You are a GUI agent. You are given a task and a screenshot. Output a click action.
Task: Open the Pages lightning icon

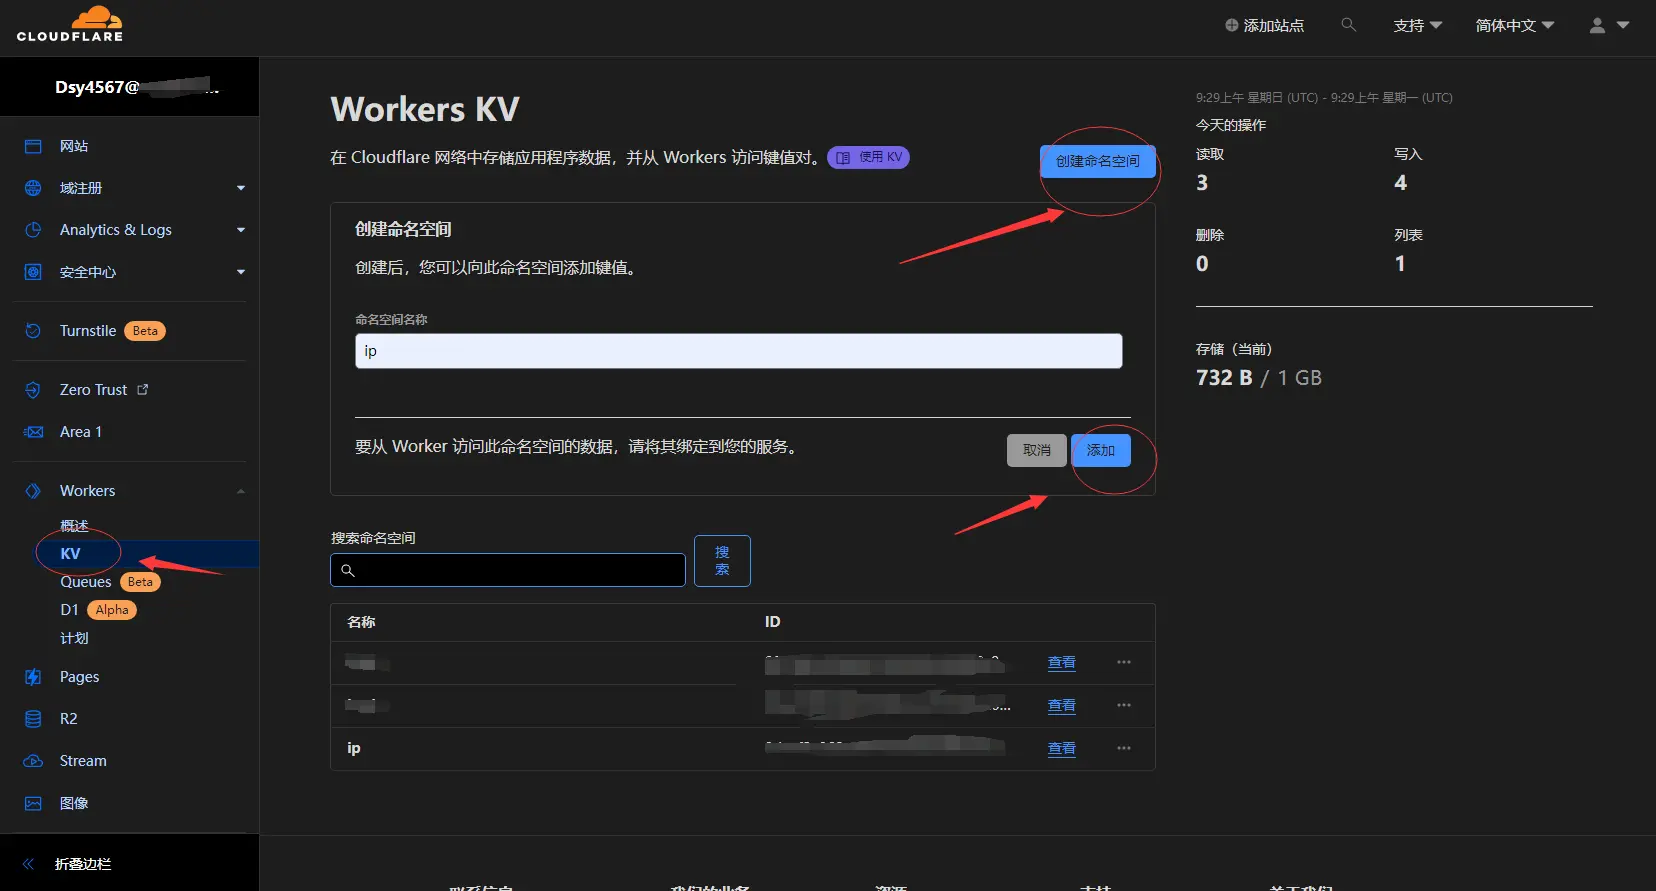click(33, 677)
